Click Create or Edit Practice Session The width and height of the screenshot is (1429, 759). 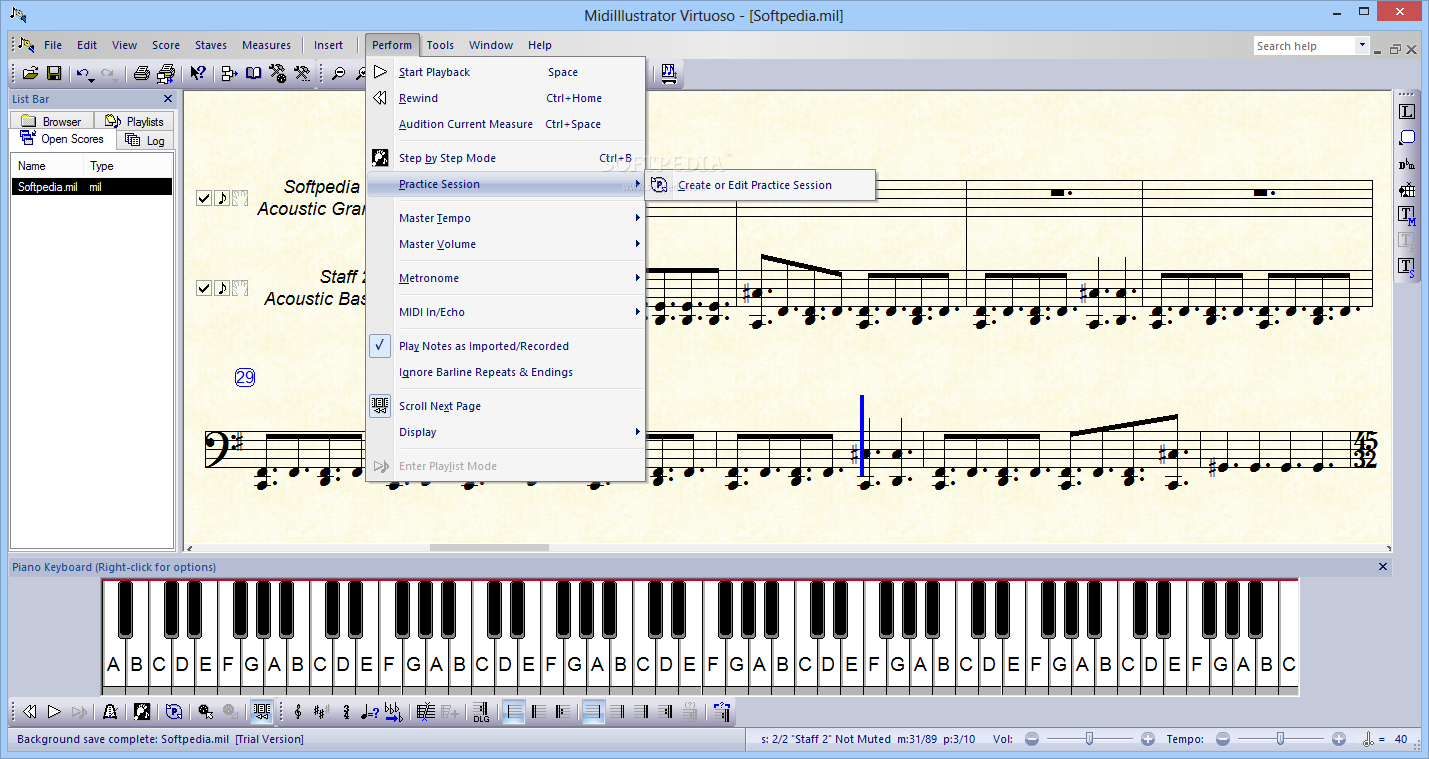(761, 185)
